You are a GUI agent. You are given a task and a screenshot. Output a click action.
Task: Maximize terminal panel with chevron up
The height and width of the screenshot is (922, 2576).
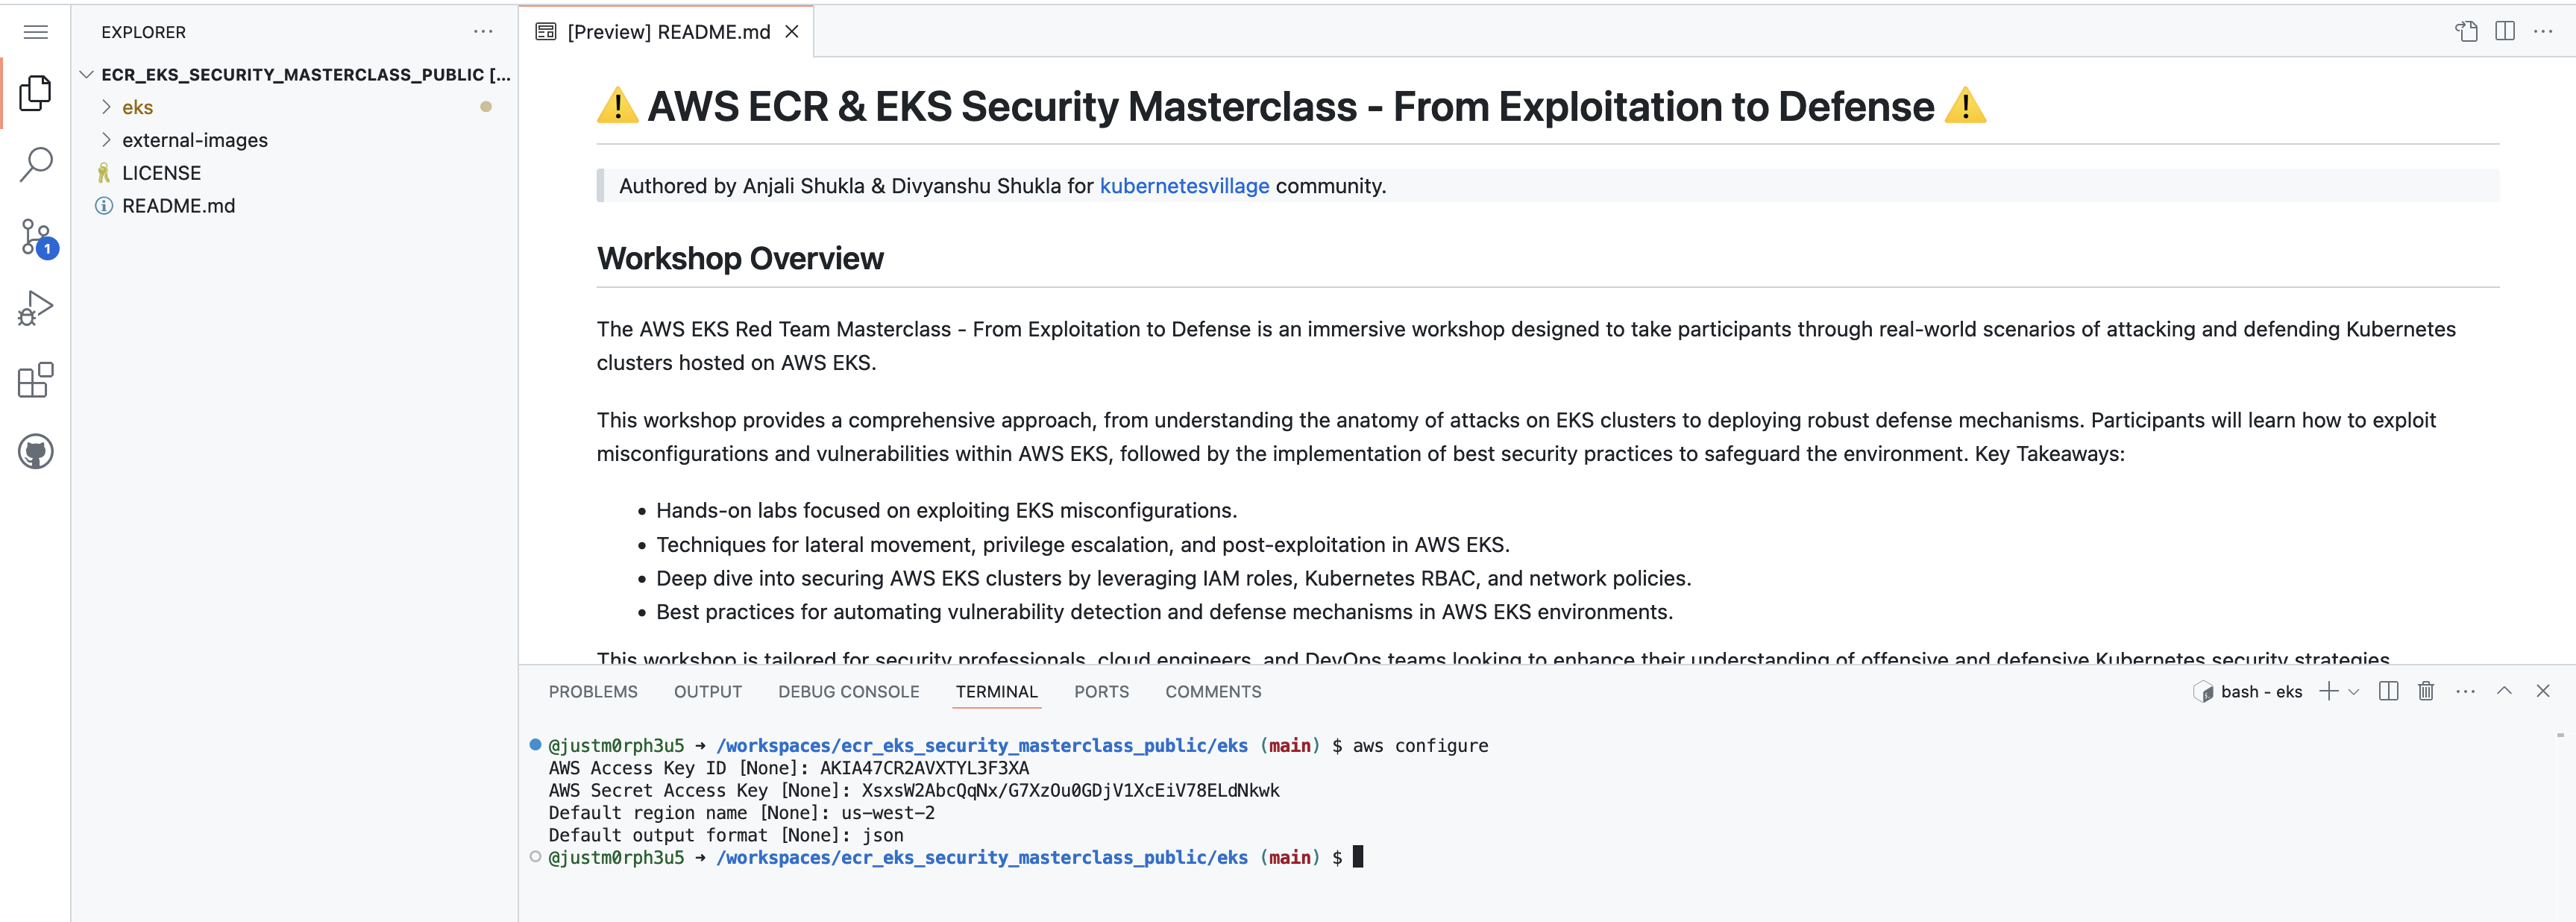2504,691
